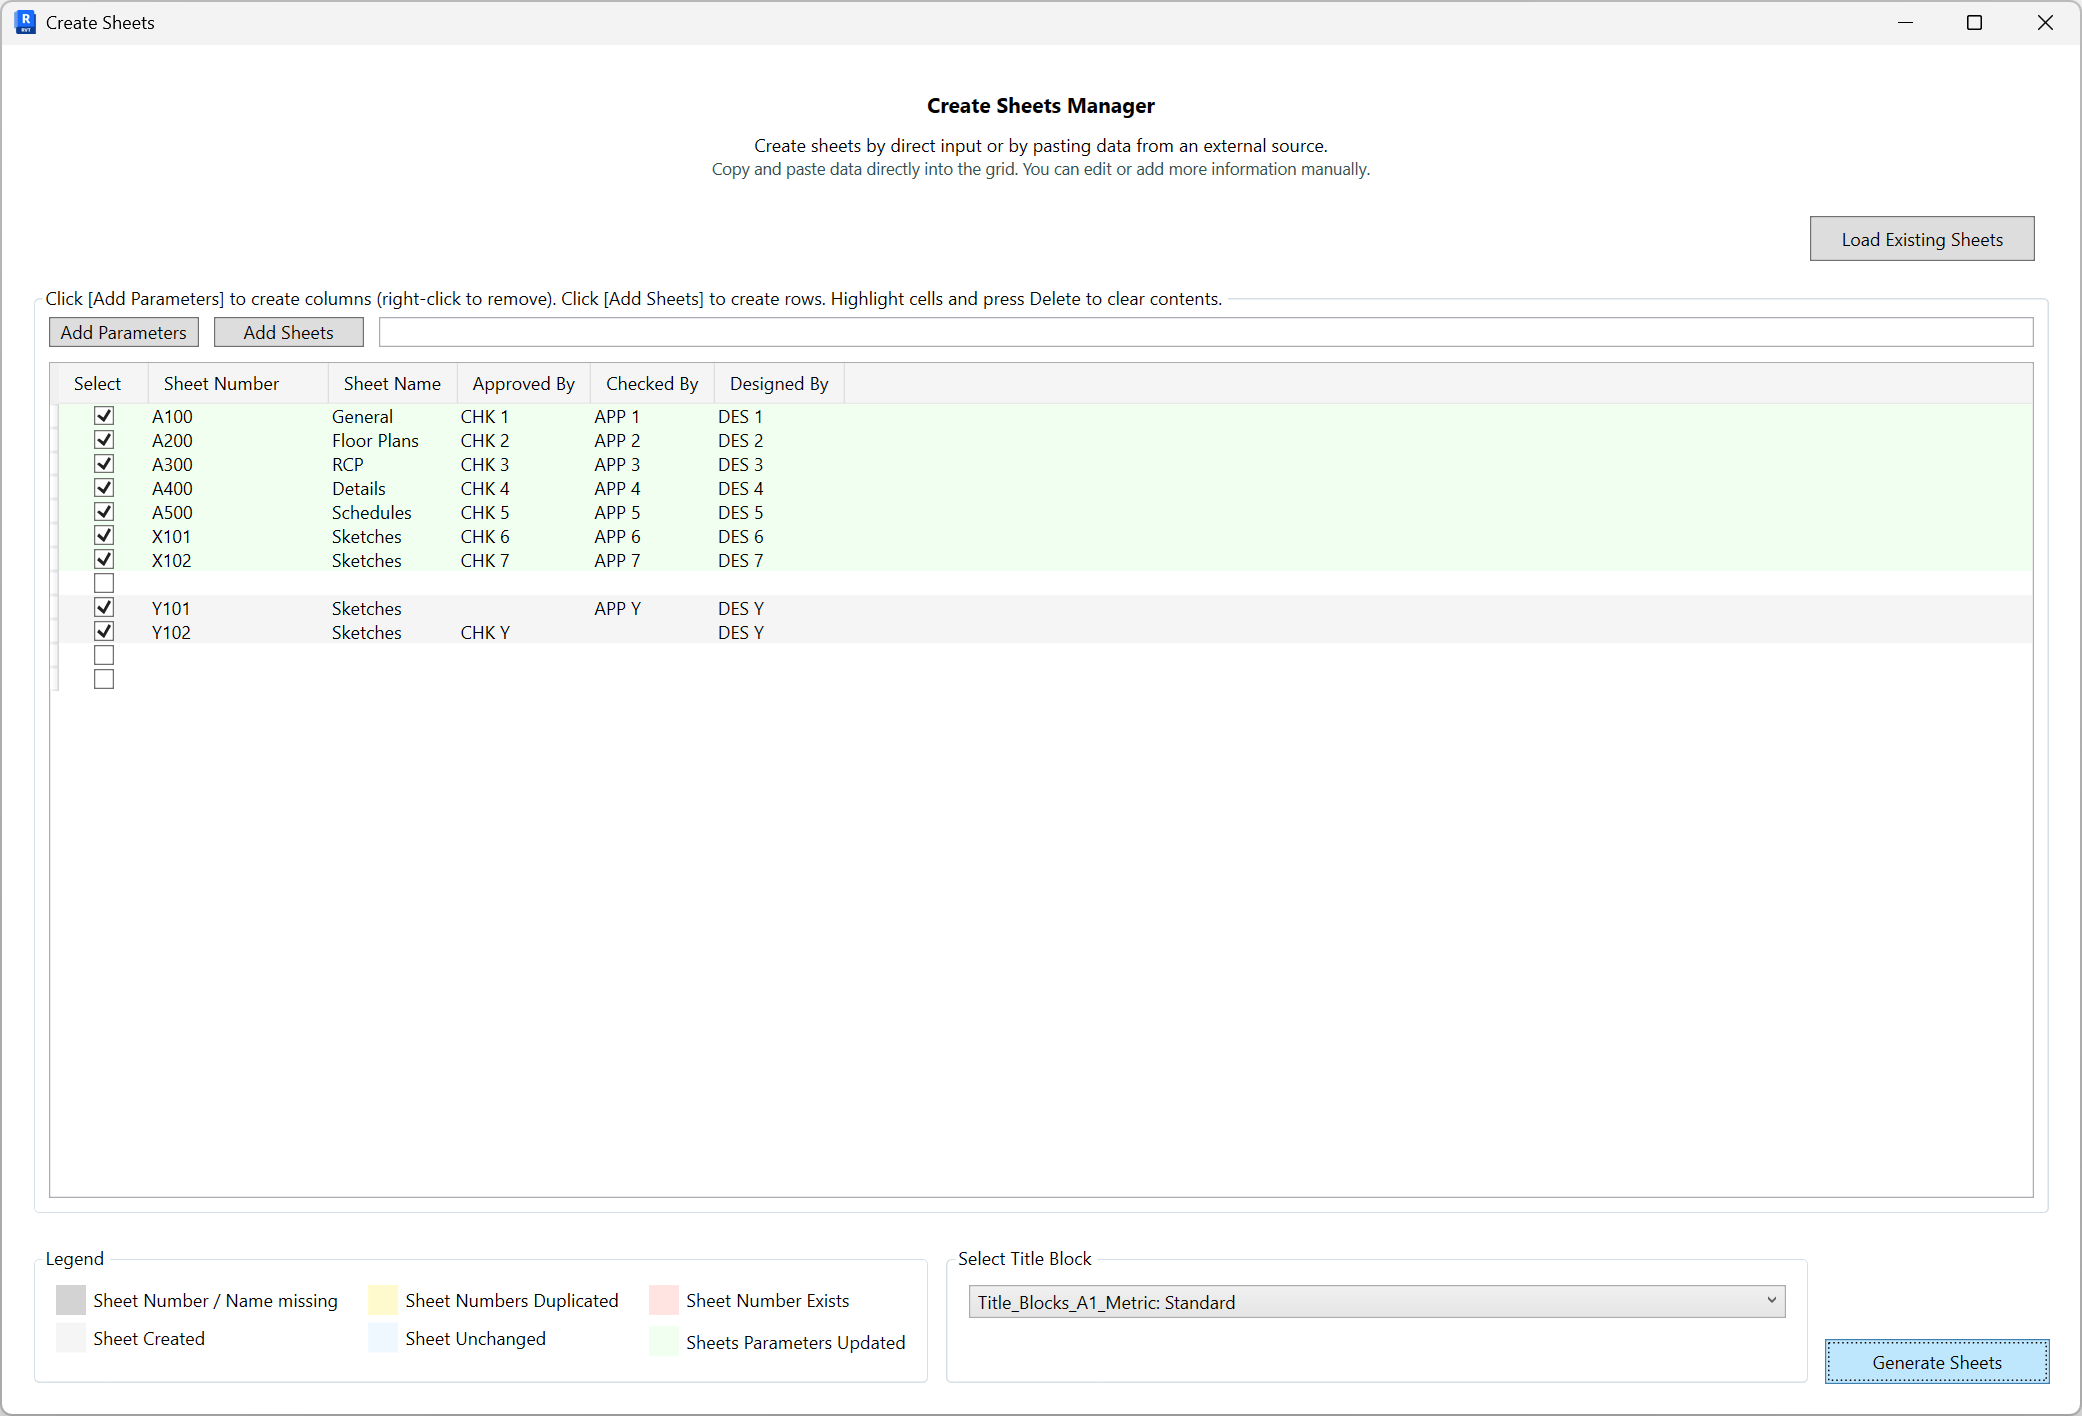Deselect the Y102 sheet checkbox

click(104, 631)
